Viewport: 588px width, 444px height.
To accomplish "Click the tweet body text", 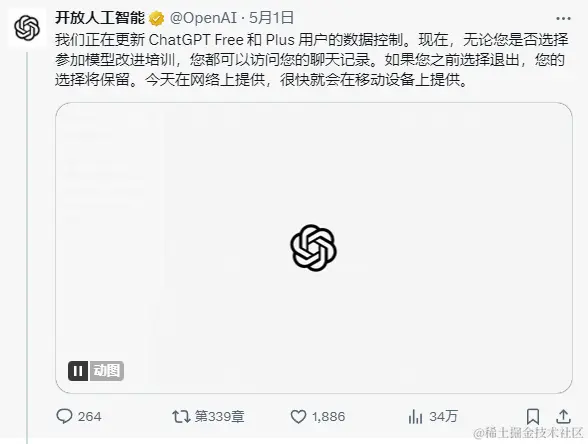I will [x=311, y=60].
